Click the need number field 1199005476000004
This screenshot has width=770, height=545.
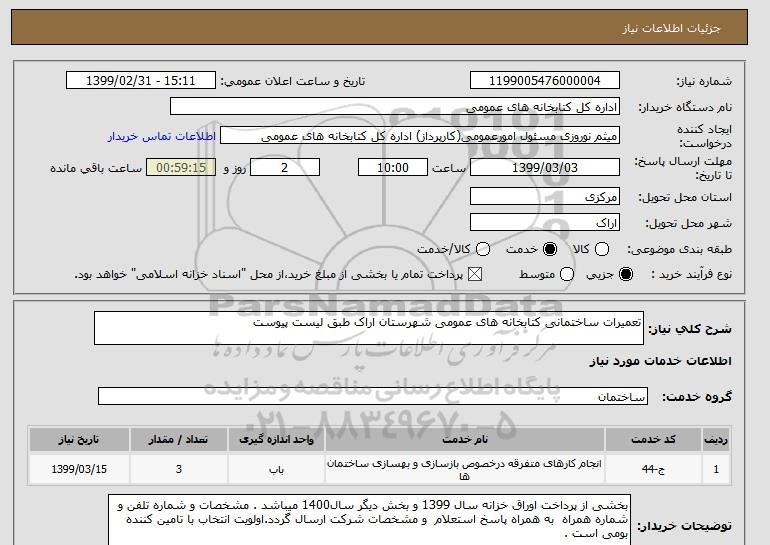tap(545, 81)
